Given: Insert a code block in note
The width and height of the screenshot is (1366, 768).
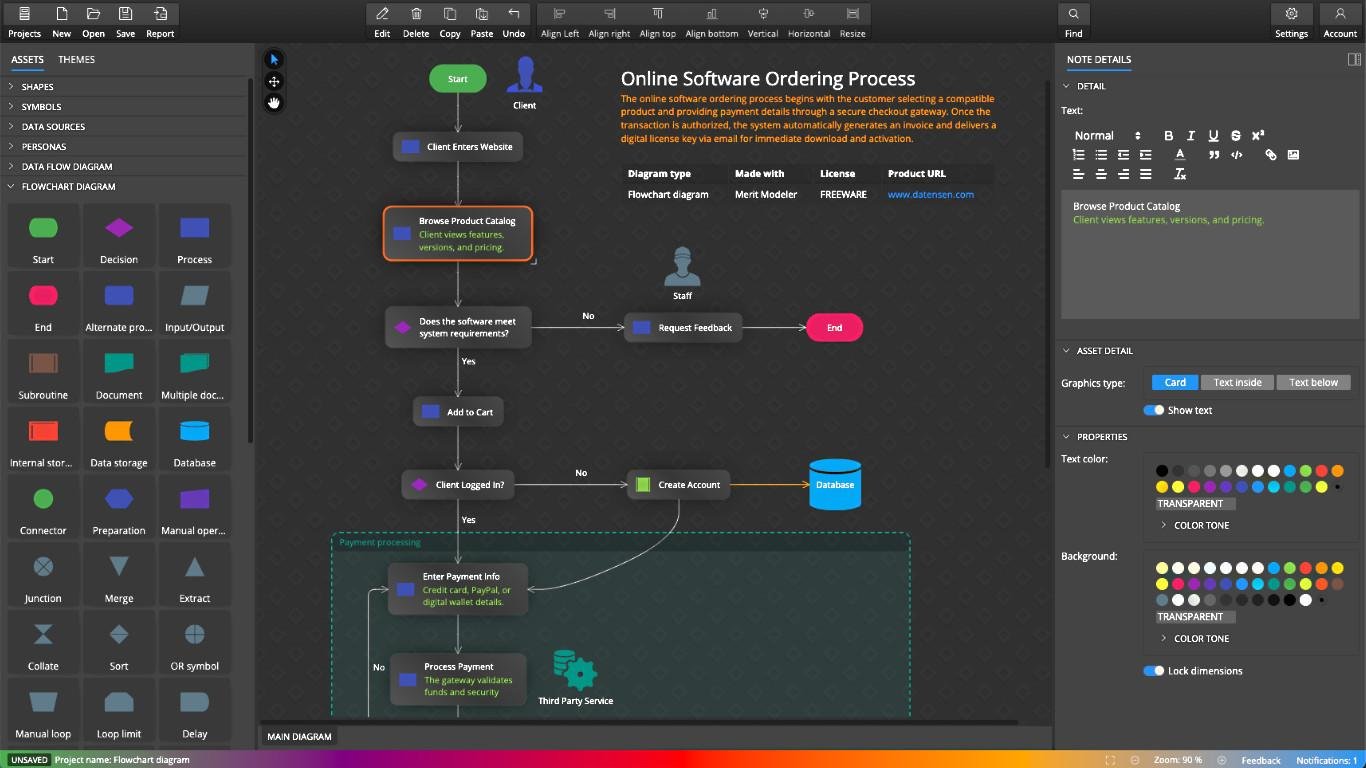Looking at the screenshot, I should click(x=1237, y=155).
